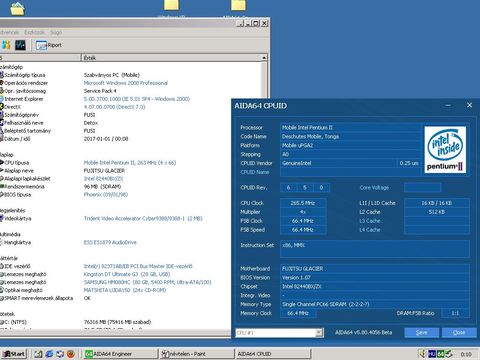Select the BIOS típusa row icon

coord(1,195)
